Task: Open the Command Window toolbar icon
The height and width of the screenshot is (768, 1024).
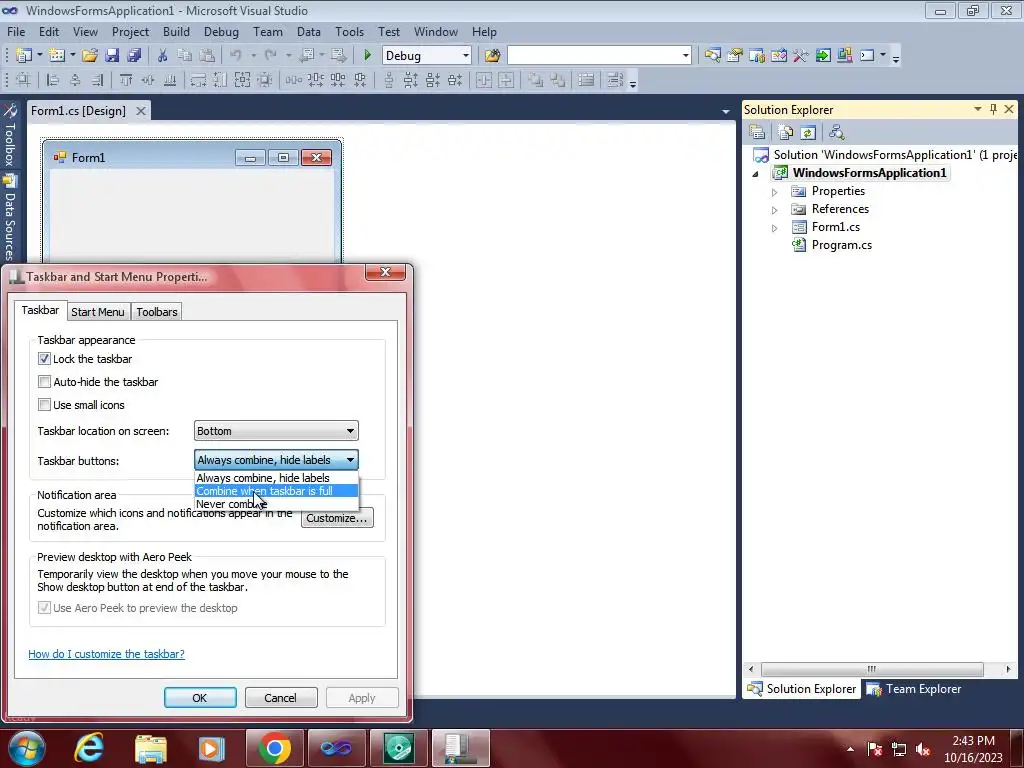Action: [867, 56]
